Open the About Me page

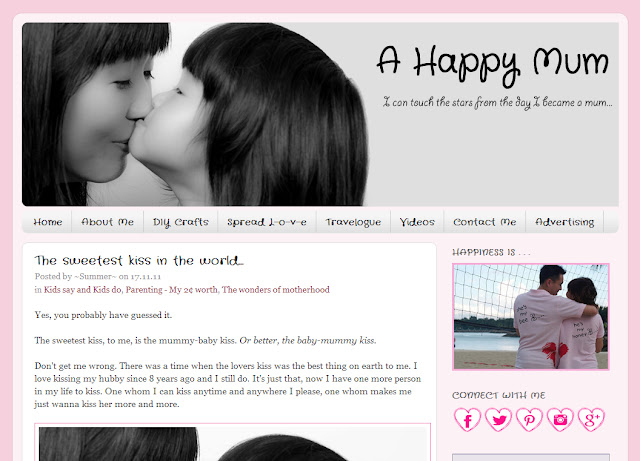(x=107, y=222)
